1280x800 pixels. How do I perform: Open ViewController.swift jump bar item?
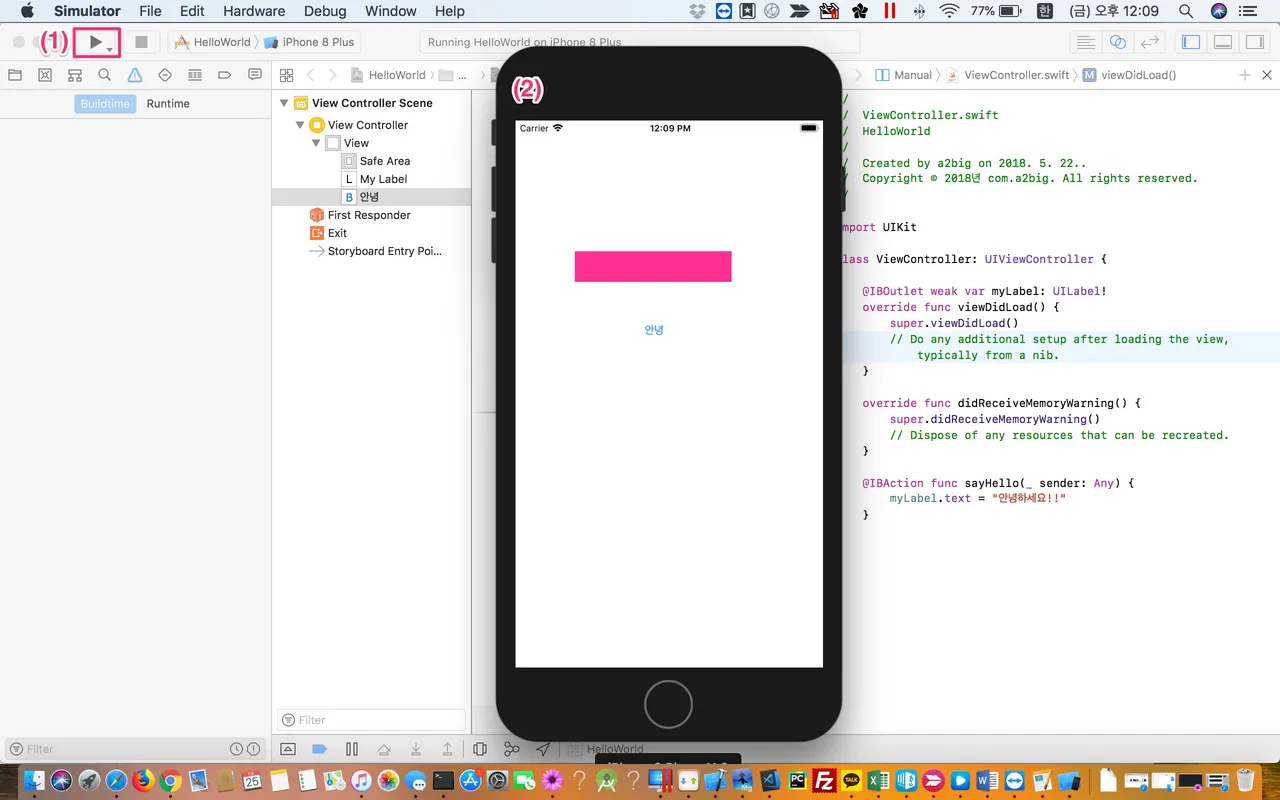pos(1008,75)
